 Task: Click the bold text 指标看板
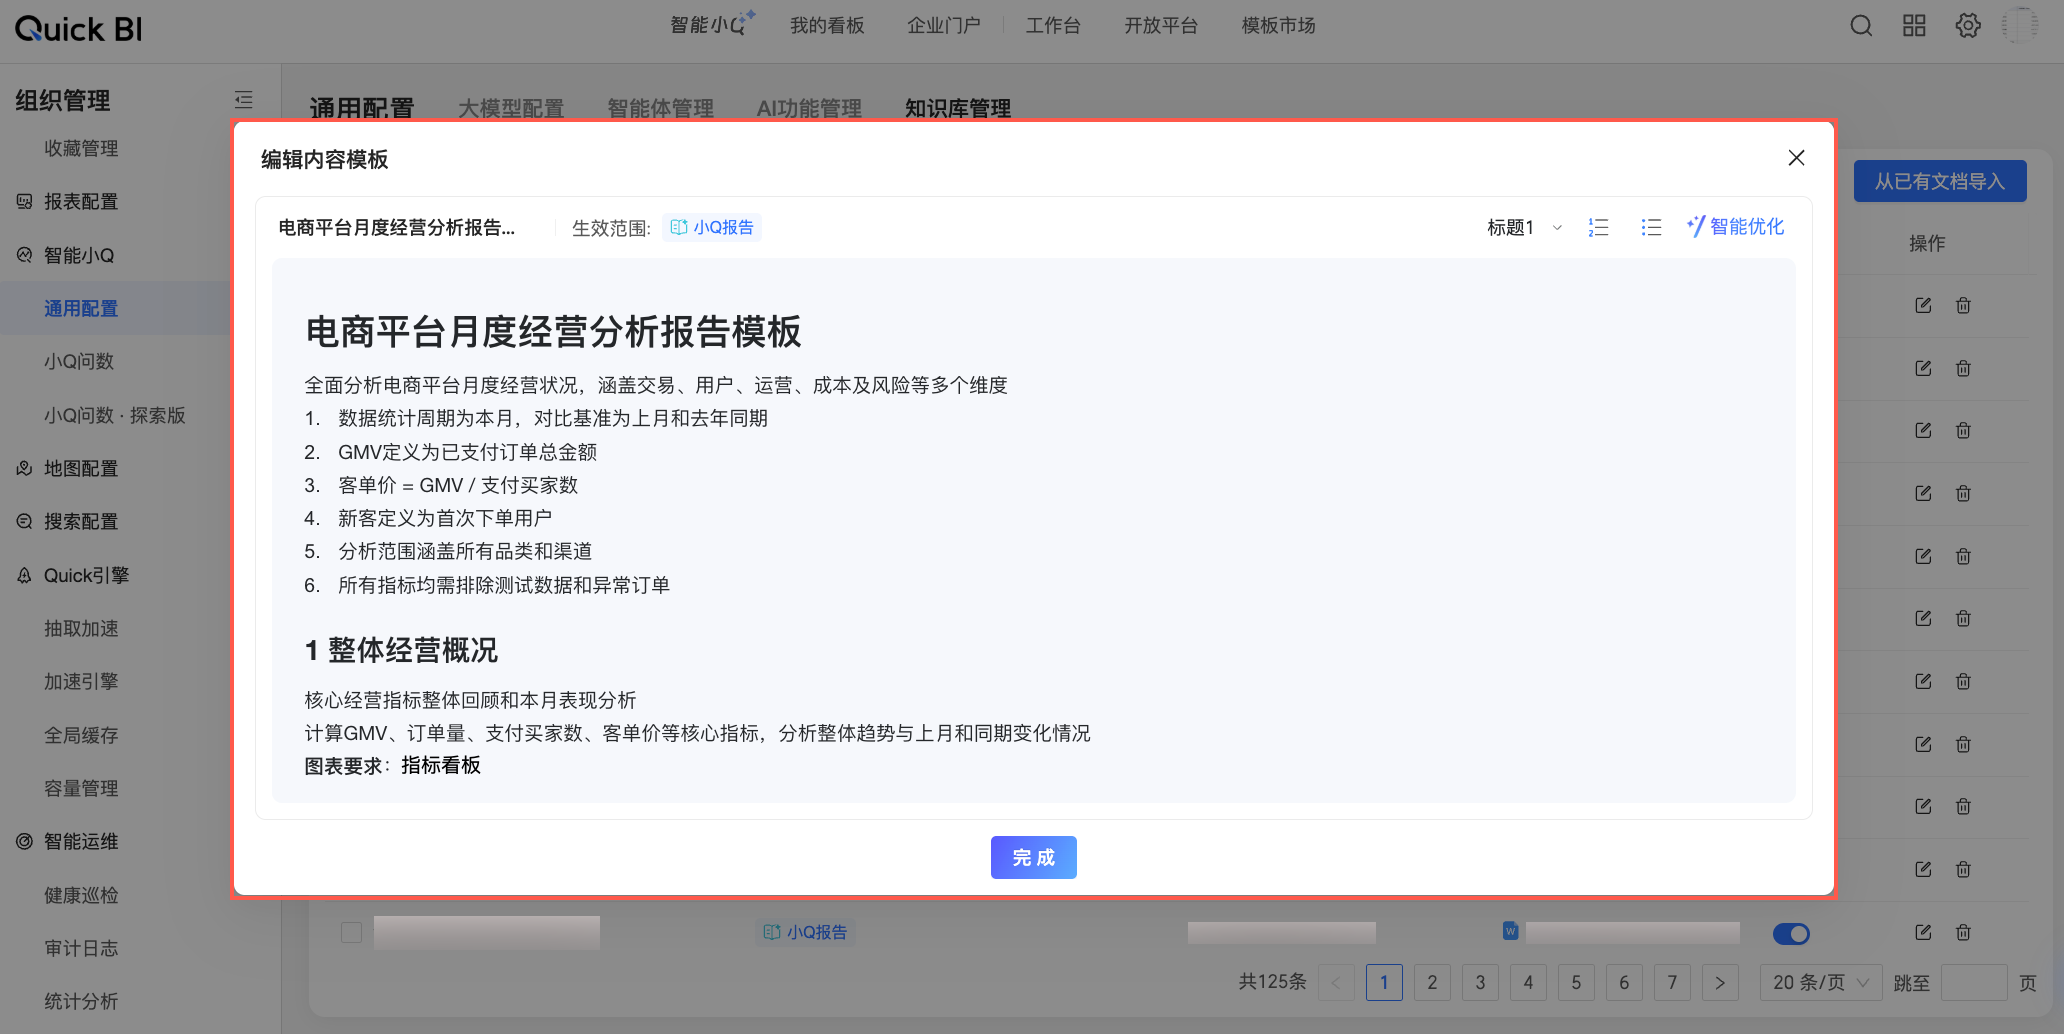click(x=441, y=766)
